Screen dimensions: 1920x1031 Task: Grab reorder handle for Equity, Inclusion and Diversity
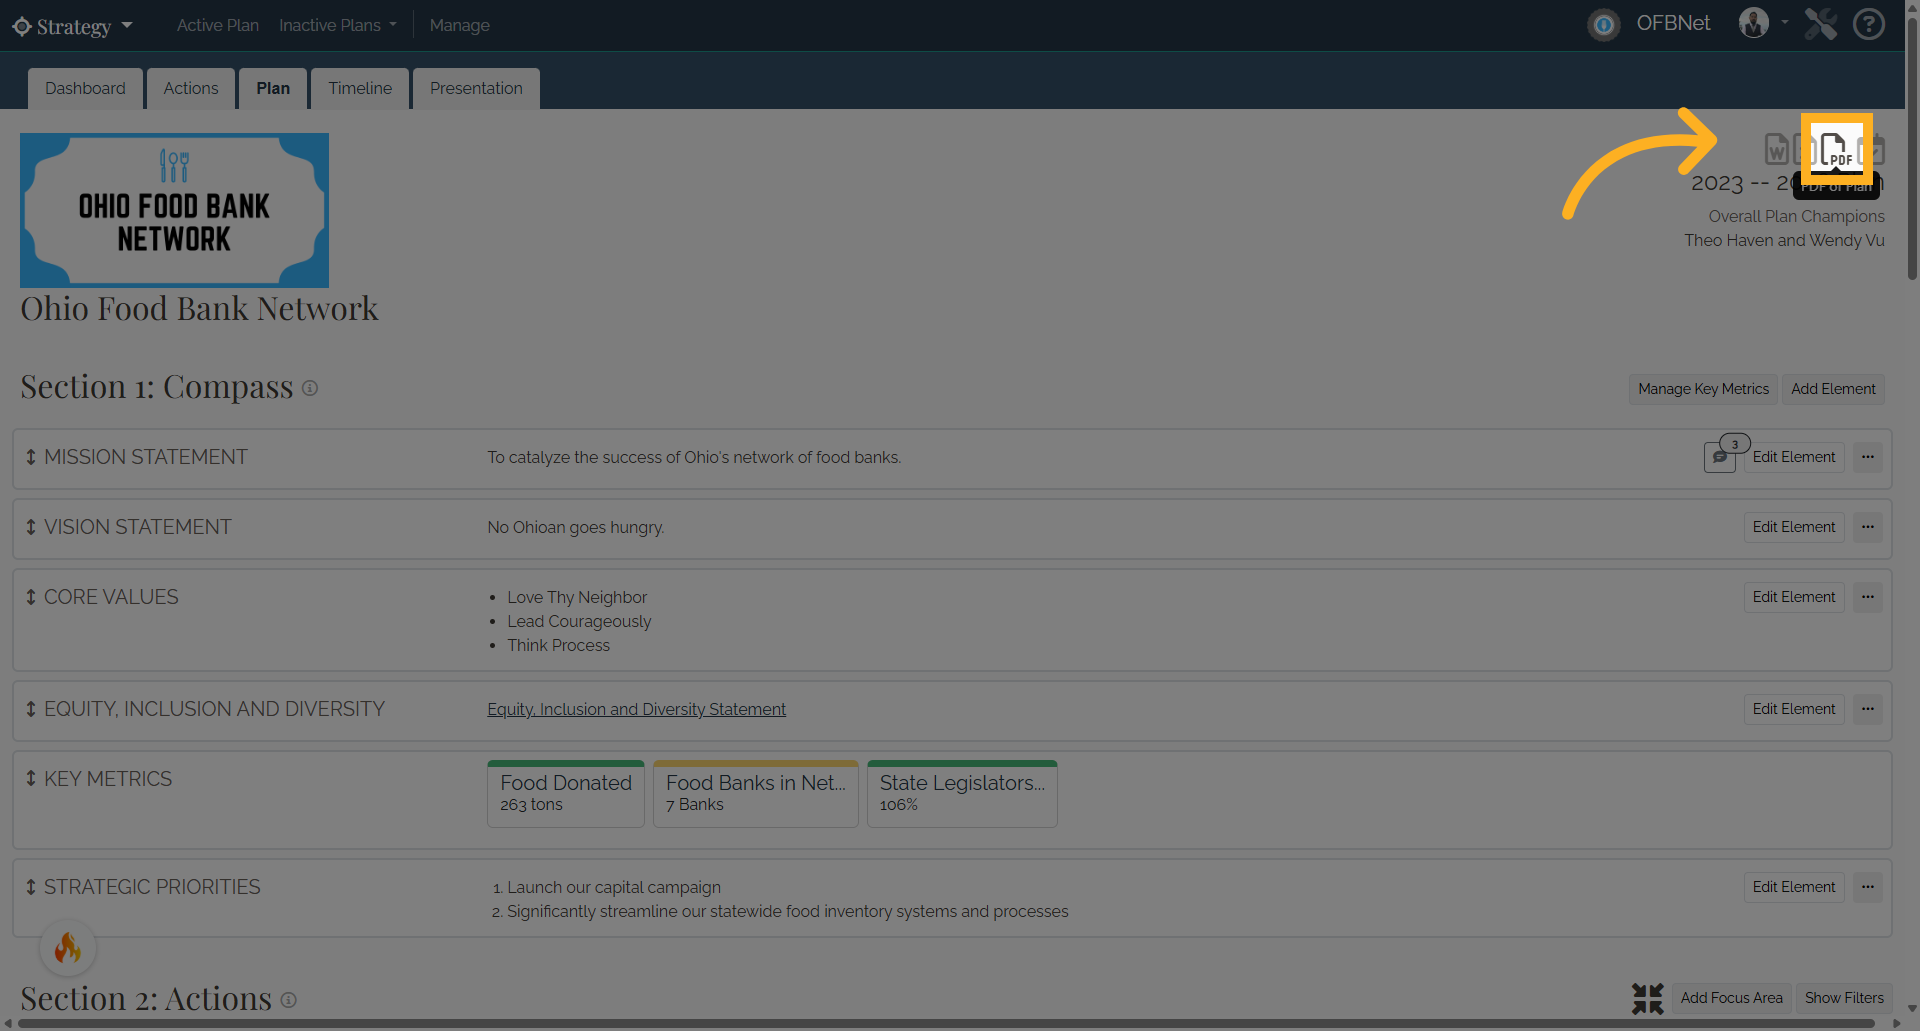(31, 709)
